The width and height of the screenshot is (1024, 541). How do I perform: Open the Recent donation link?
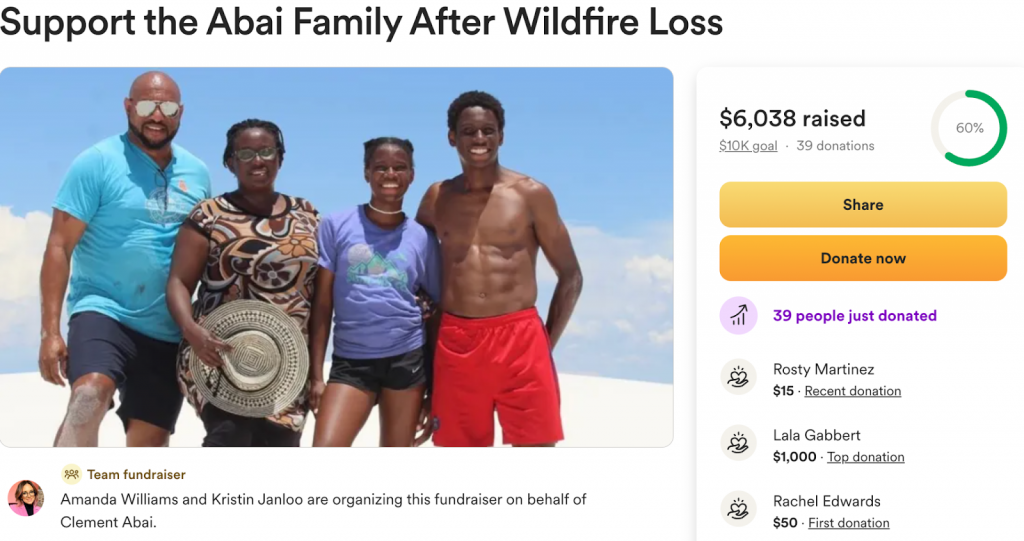point(852,391)
